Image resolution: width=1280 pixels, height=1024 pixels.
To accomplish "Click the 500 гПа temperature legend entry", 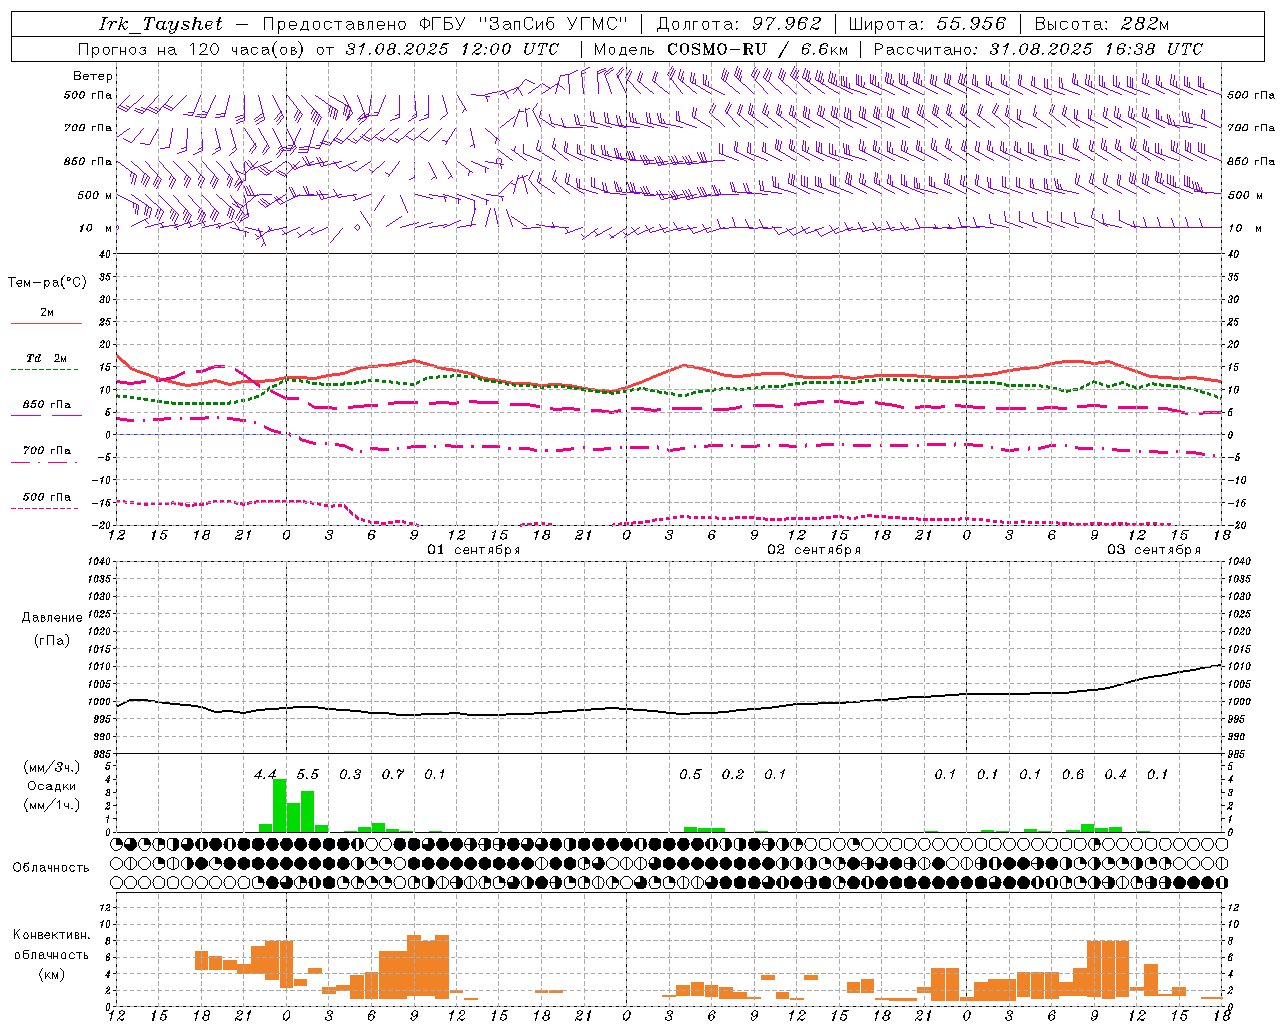I will point(46,497).
